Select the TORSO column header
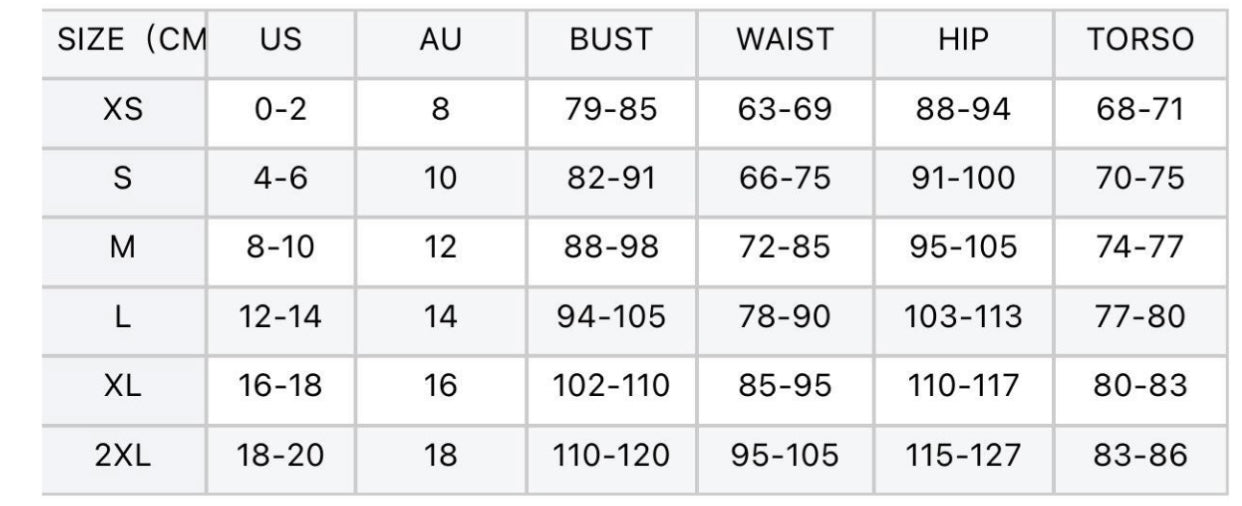 click(1140, 40)
